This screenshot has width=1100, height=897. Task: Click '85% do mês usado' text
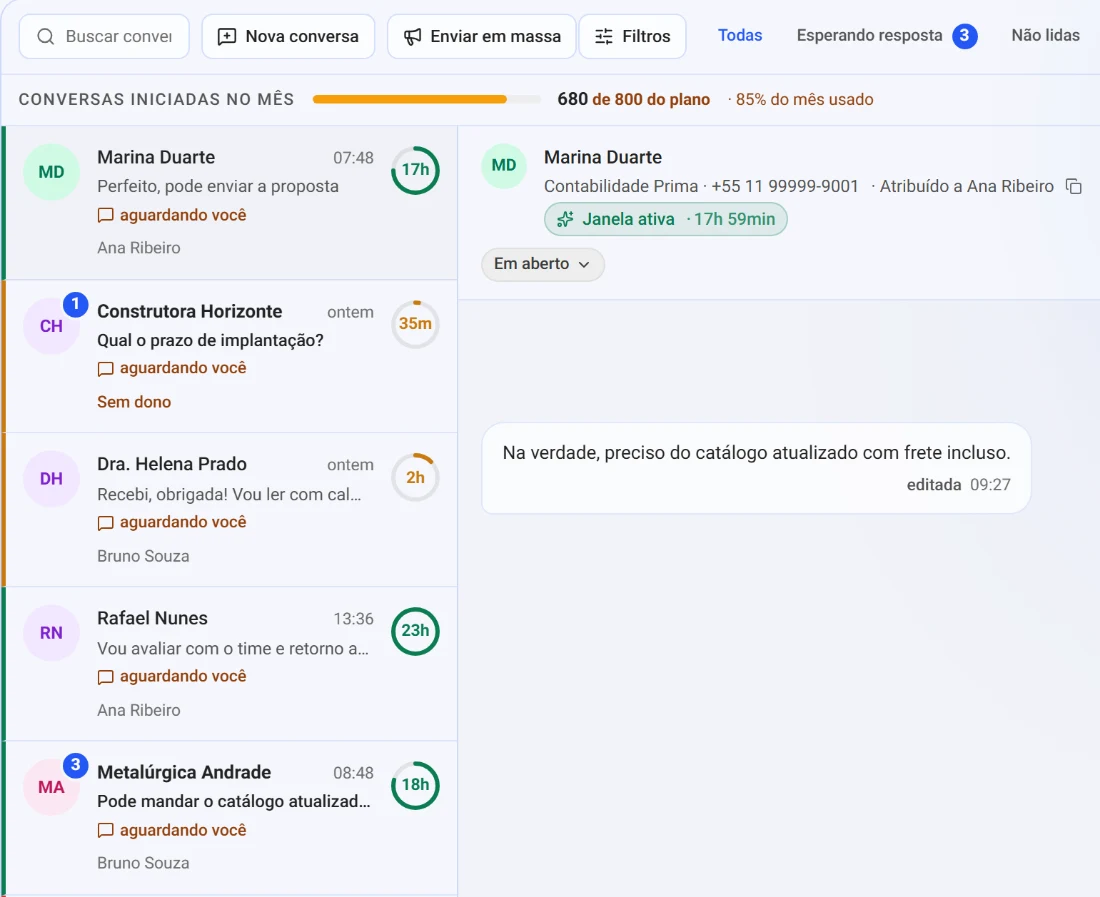(805, 100)
